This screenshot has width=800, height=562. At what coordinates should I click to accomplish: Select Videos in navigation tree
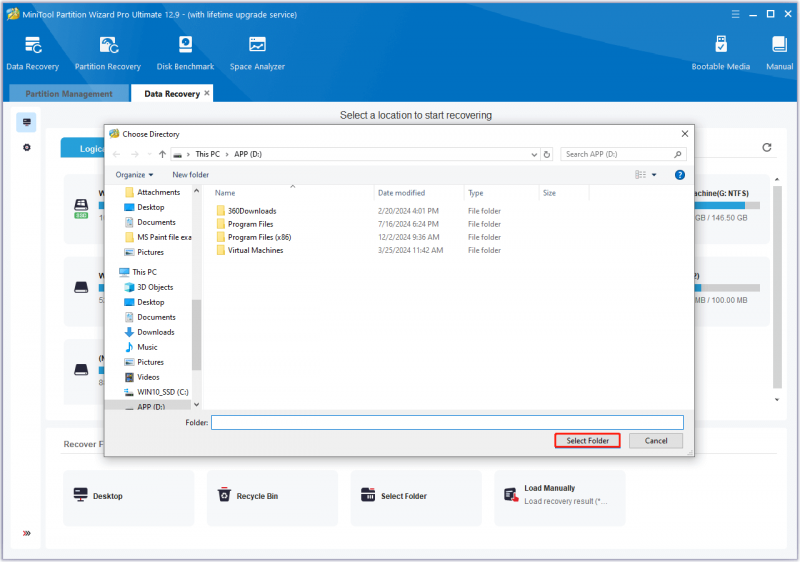pos(142,377)
